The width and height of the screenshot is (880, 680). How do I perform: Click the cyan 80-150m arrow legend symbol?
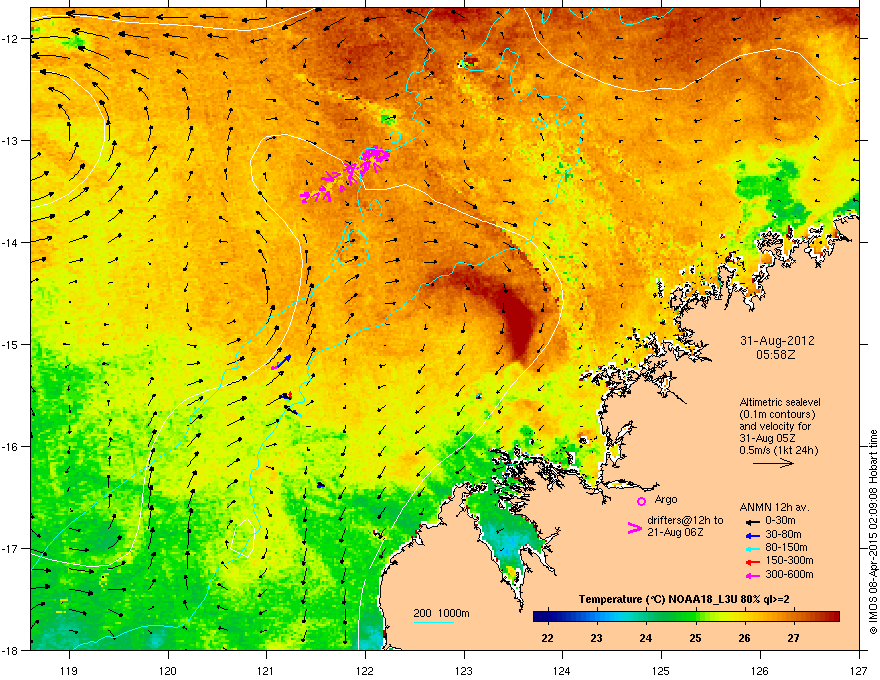[752, 548]
